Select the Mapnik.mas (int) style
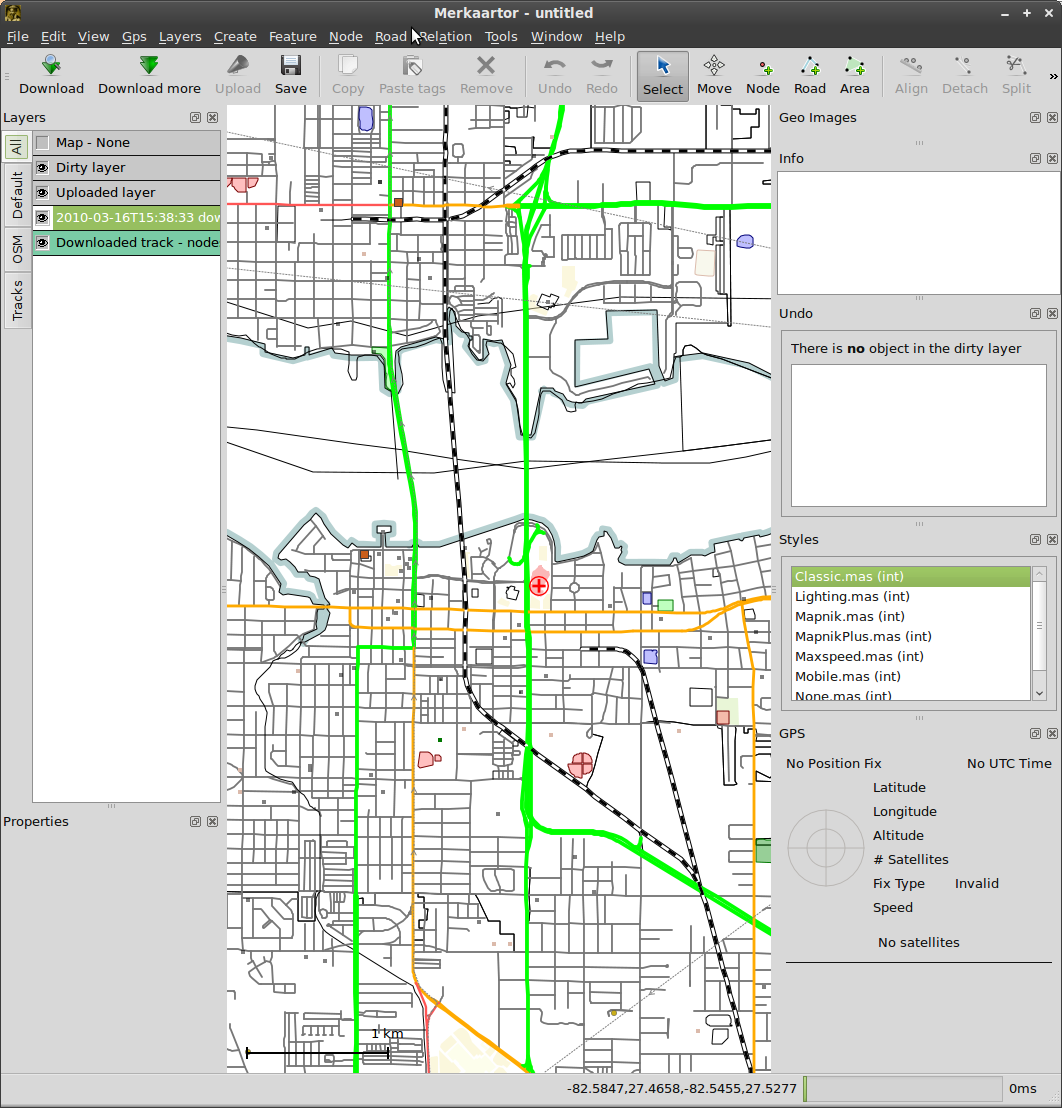This screenshot has width=1062, height=1108. pyautogui.click(x=849, y=616)
